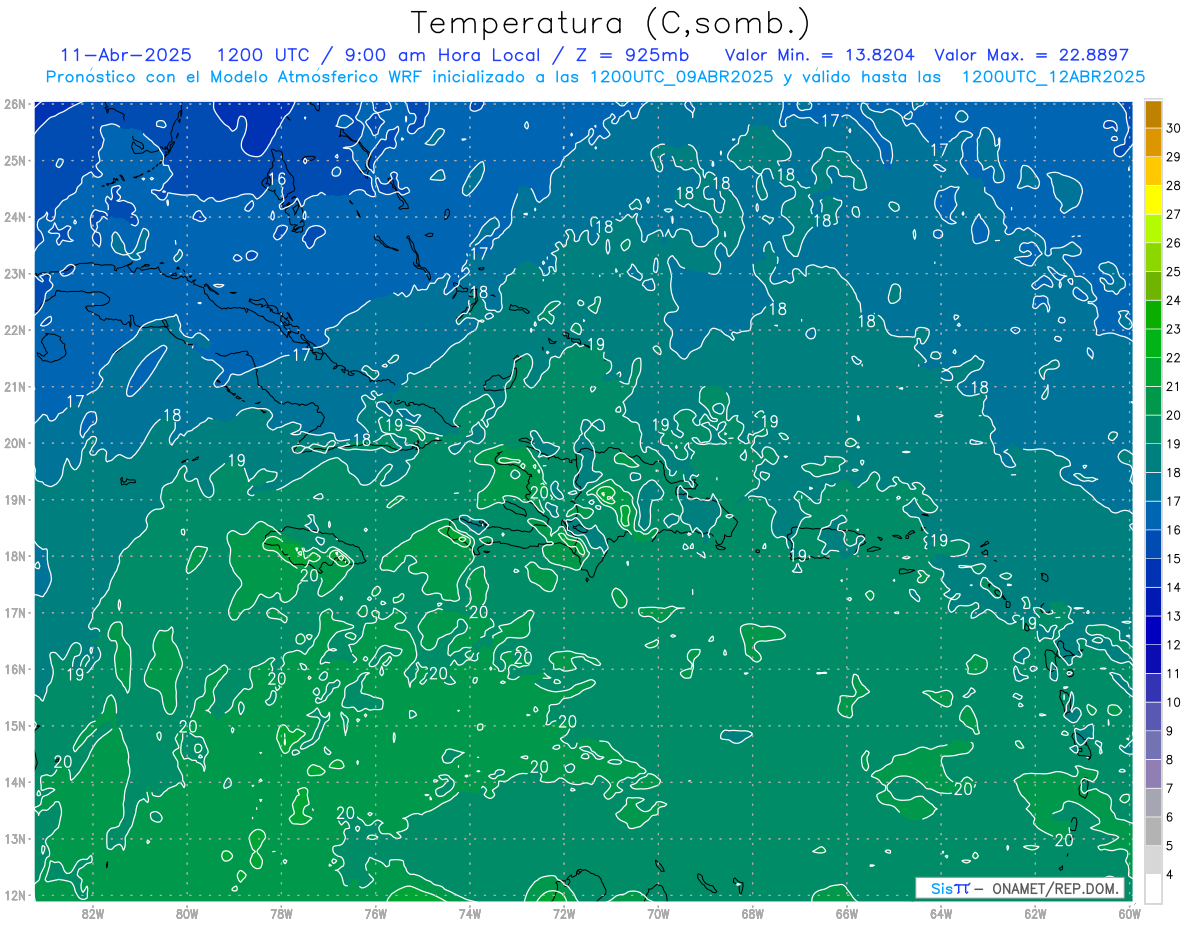Image resolution: width=1200 pixels, height=927 pixels.
Task: Click the '62W' longitude label
Action: pos(1036,913)
